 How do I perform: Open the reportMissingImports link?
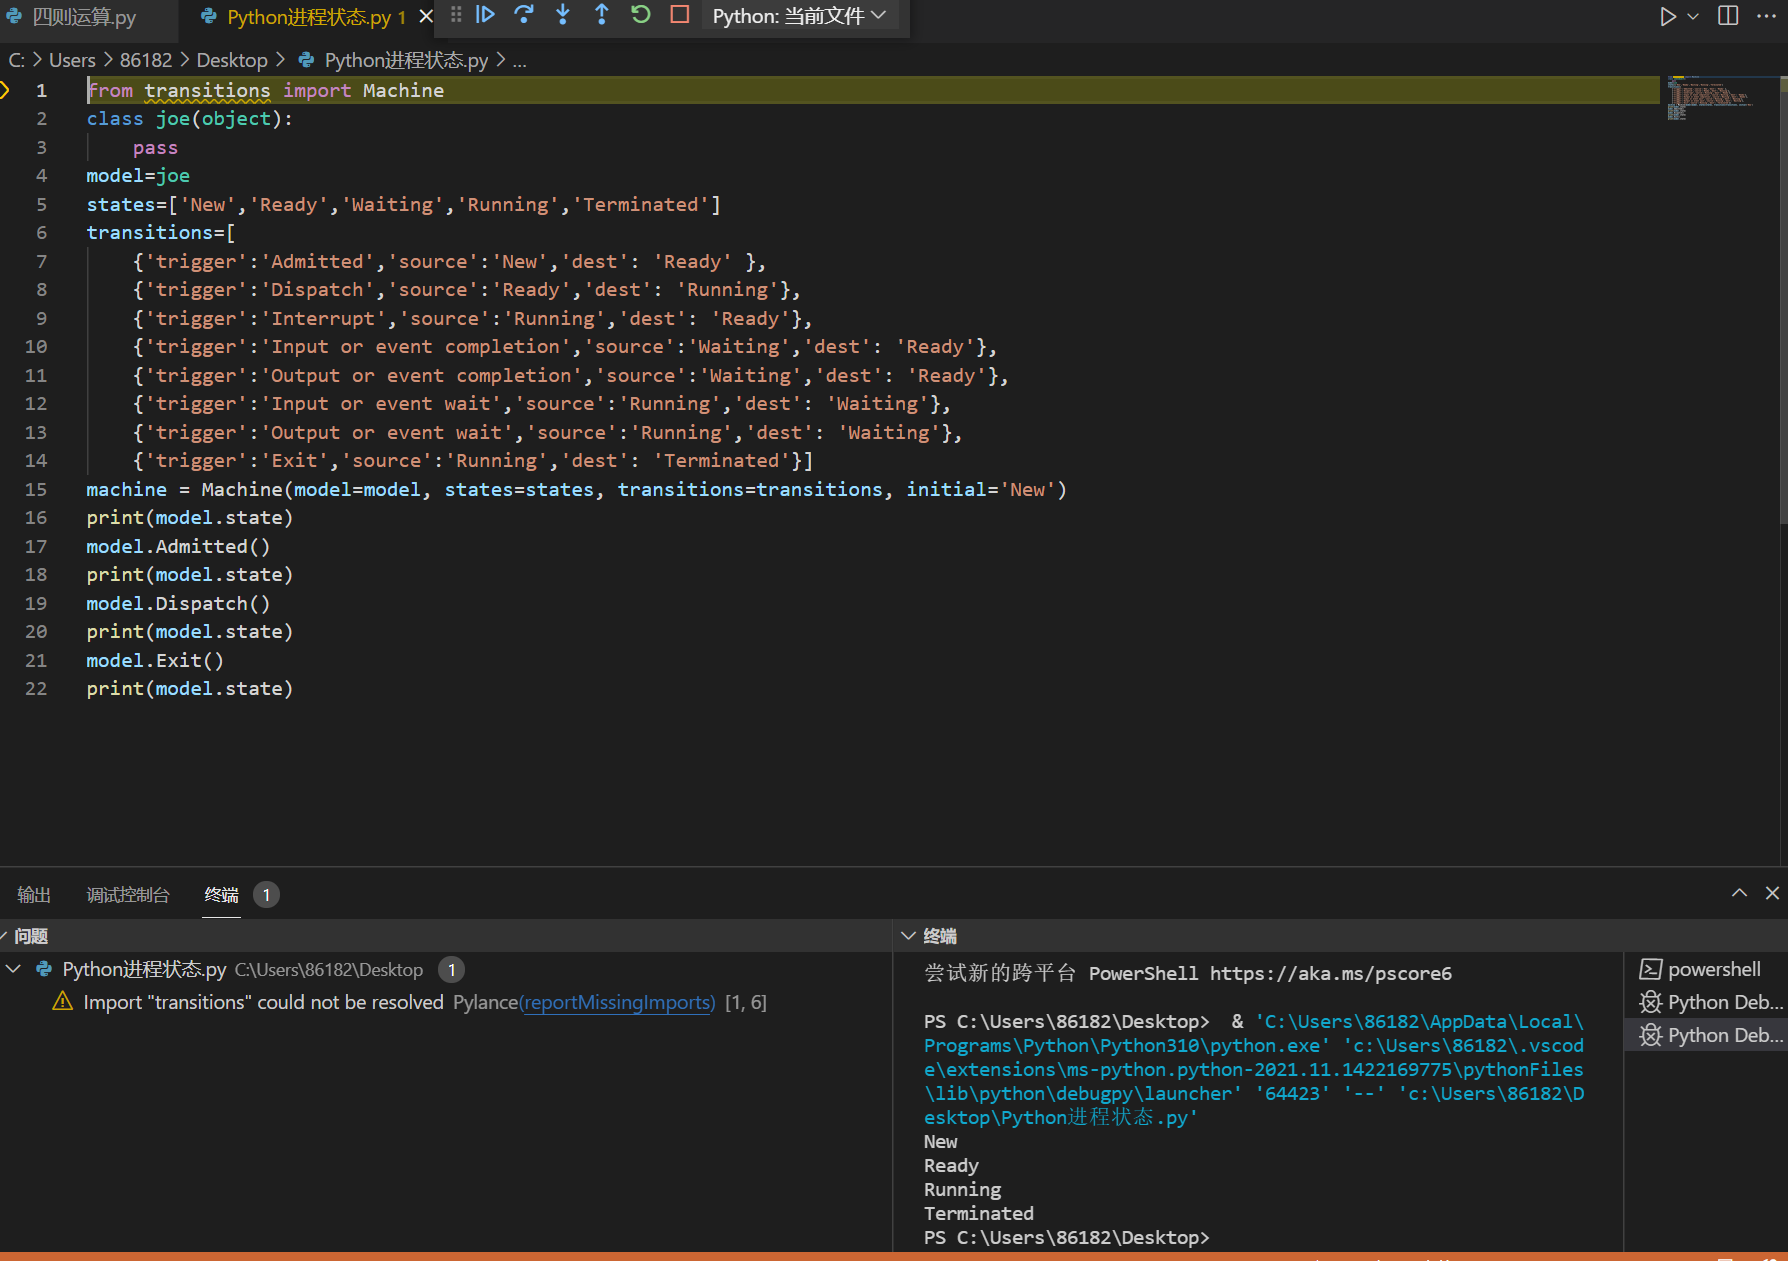pos(618,1002)
